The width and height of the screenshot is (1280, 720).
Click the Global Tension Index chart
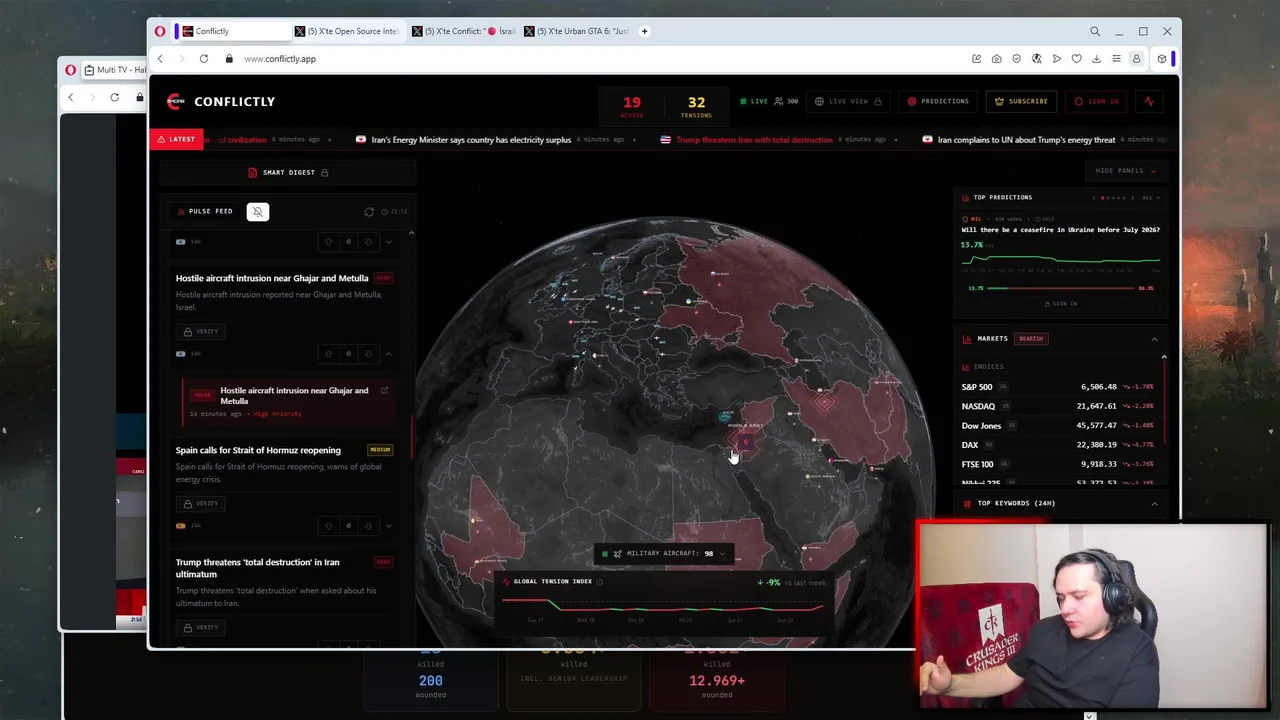pos(662,606)
